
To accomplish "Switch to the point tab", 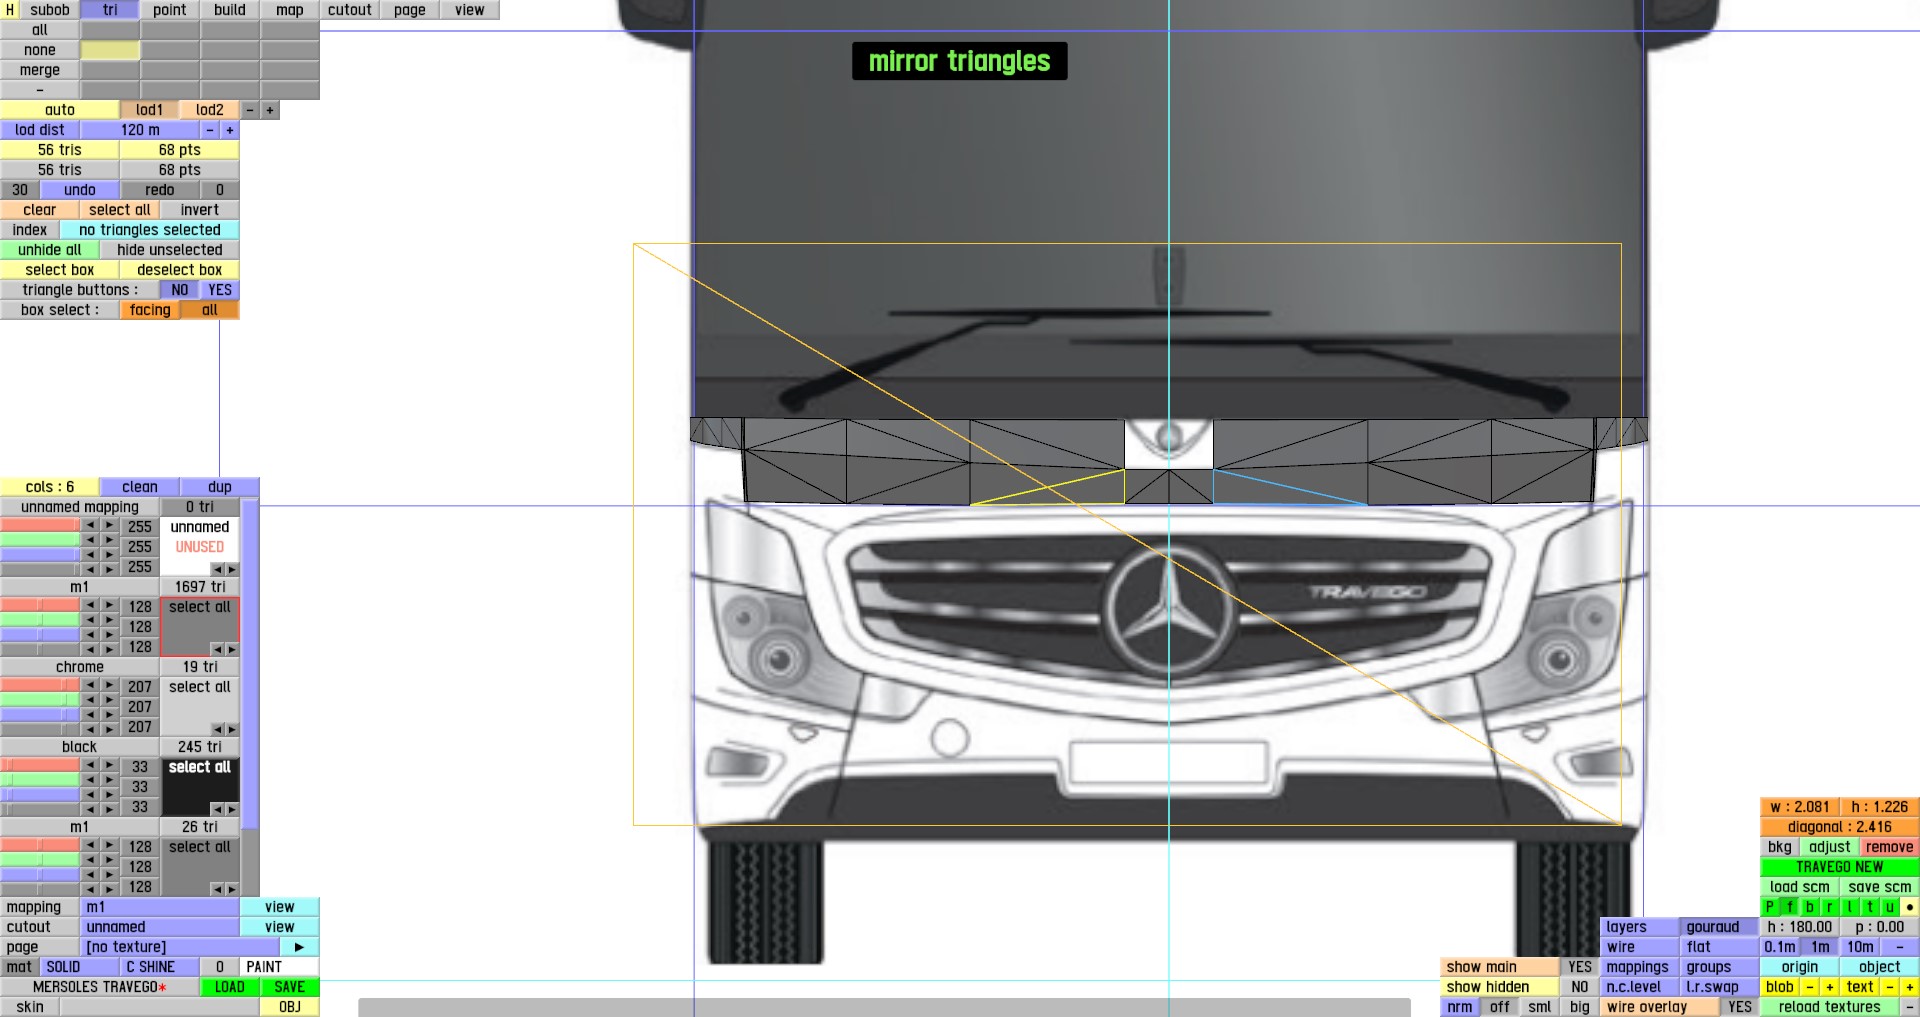I will pos(170,10).
